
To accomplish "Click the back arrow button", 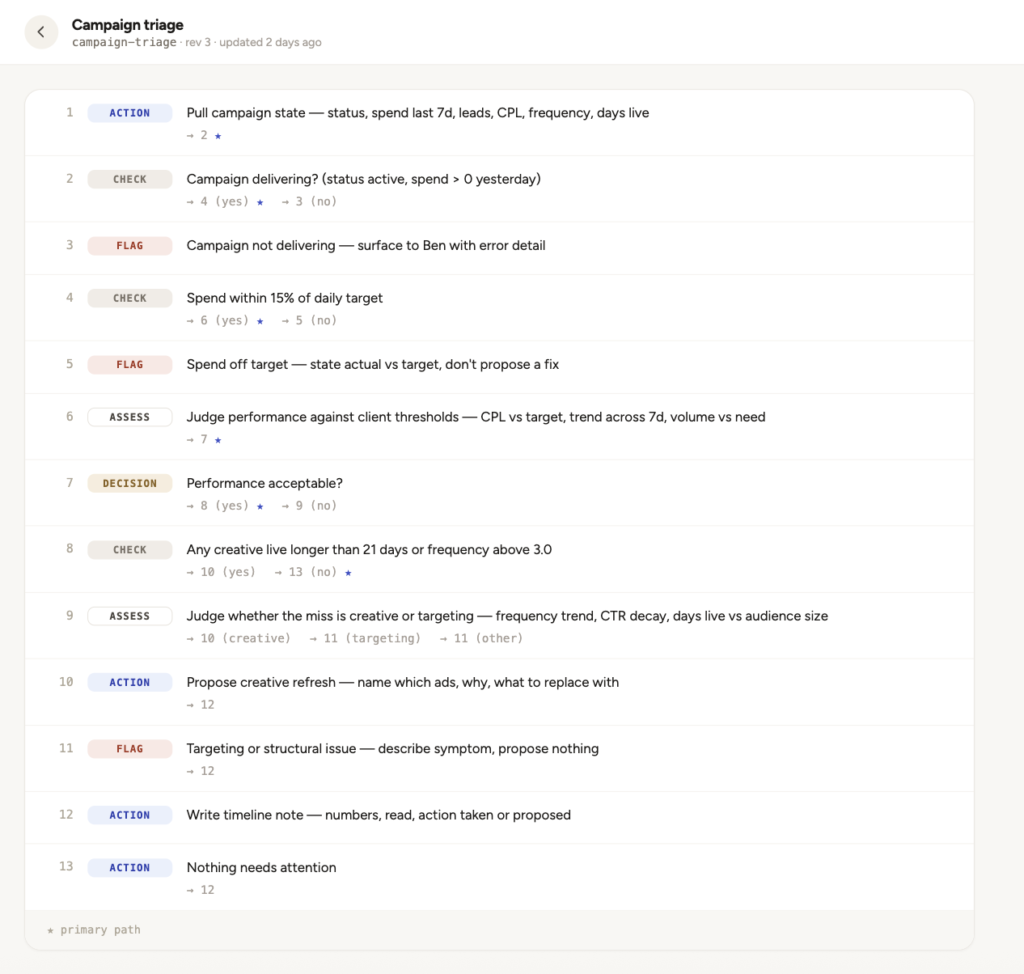I will (x=41, y=32).
